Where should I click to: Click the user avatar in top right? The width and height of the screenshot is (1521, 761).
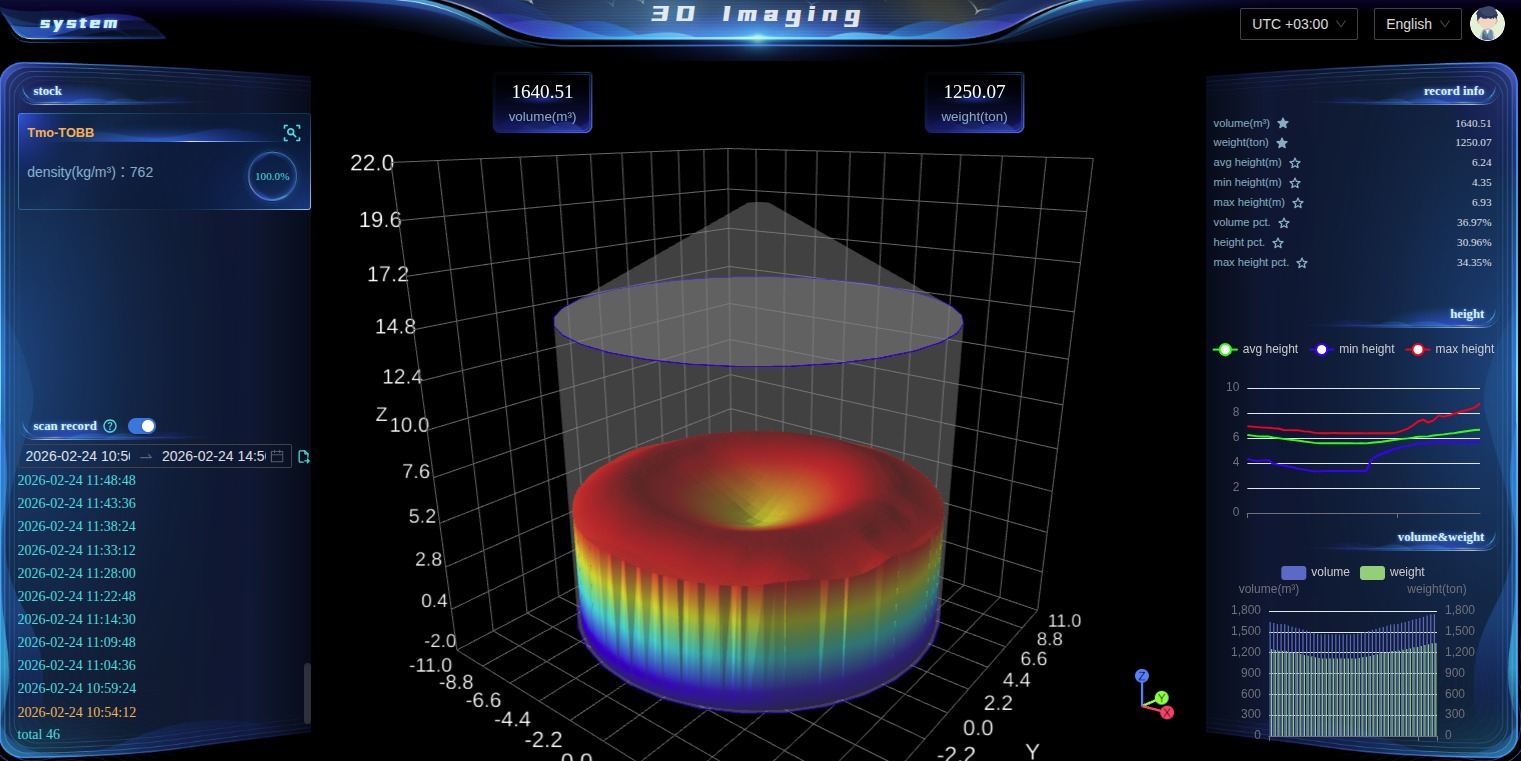tap(1487, 24)
